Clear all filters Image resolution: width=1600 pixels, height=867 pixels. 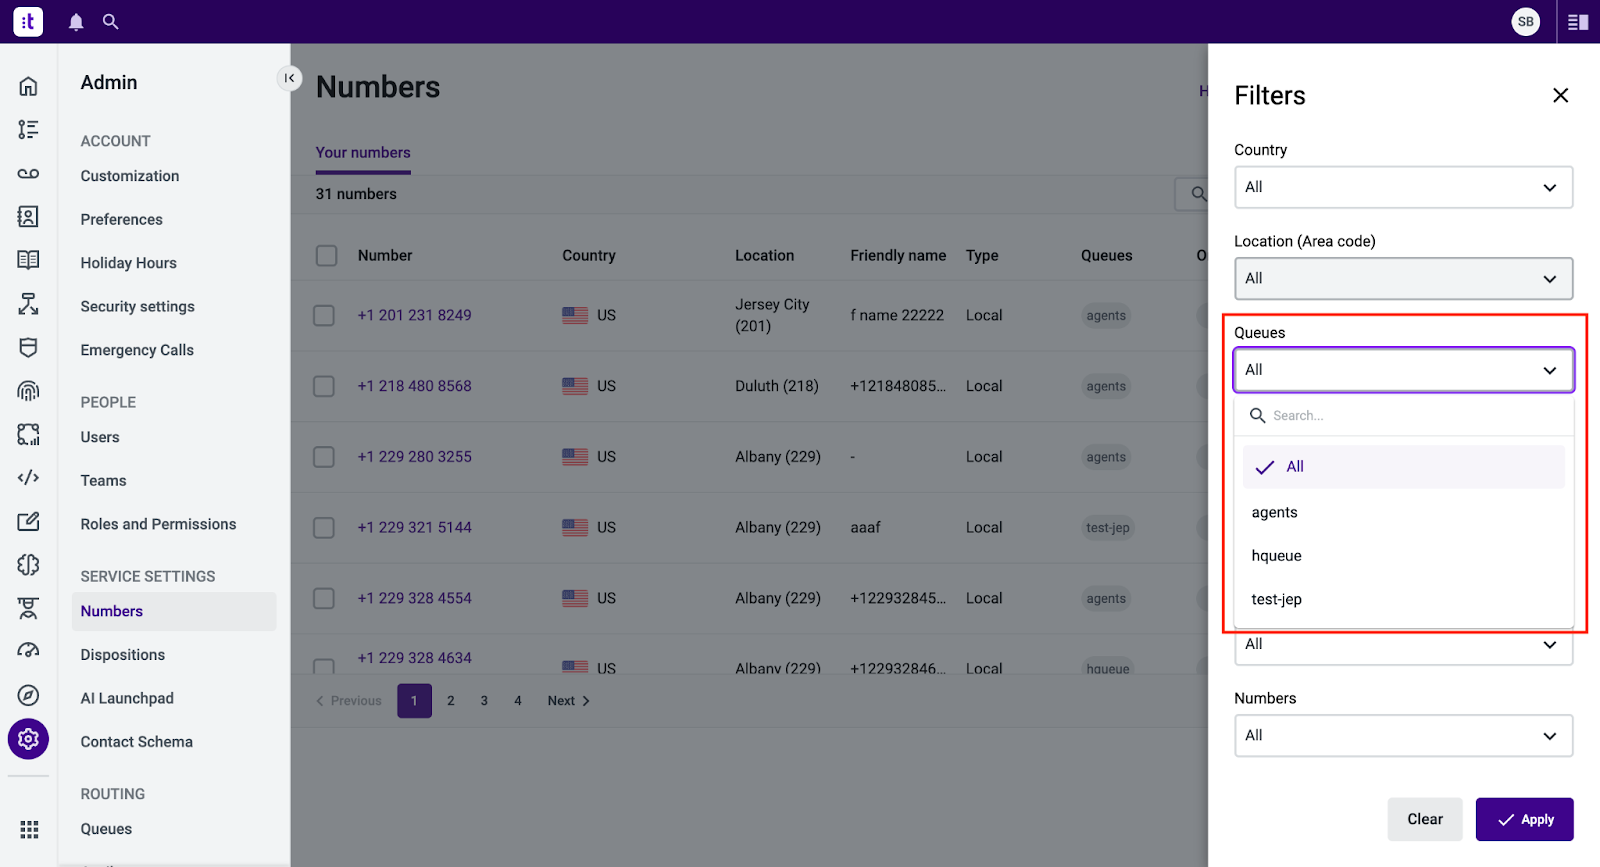(1424, 819)
